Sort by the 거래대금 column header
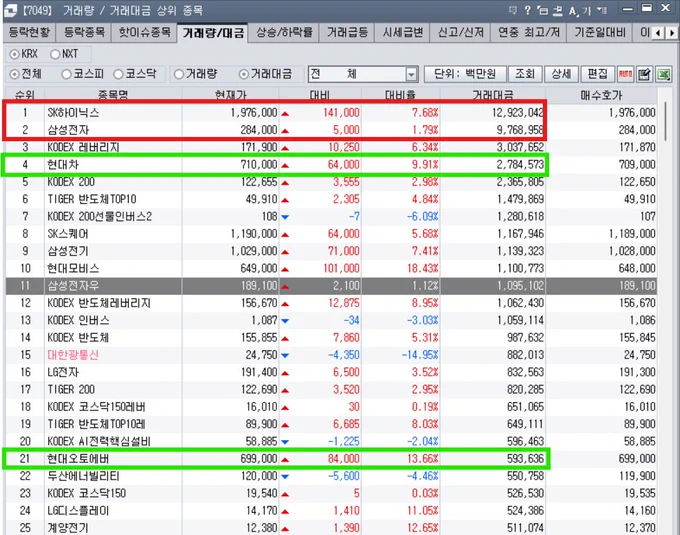680x535 pixels. click(493, 95)
